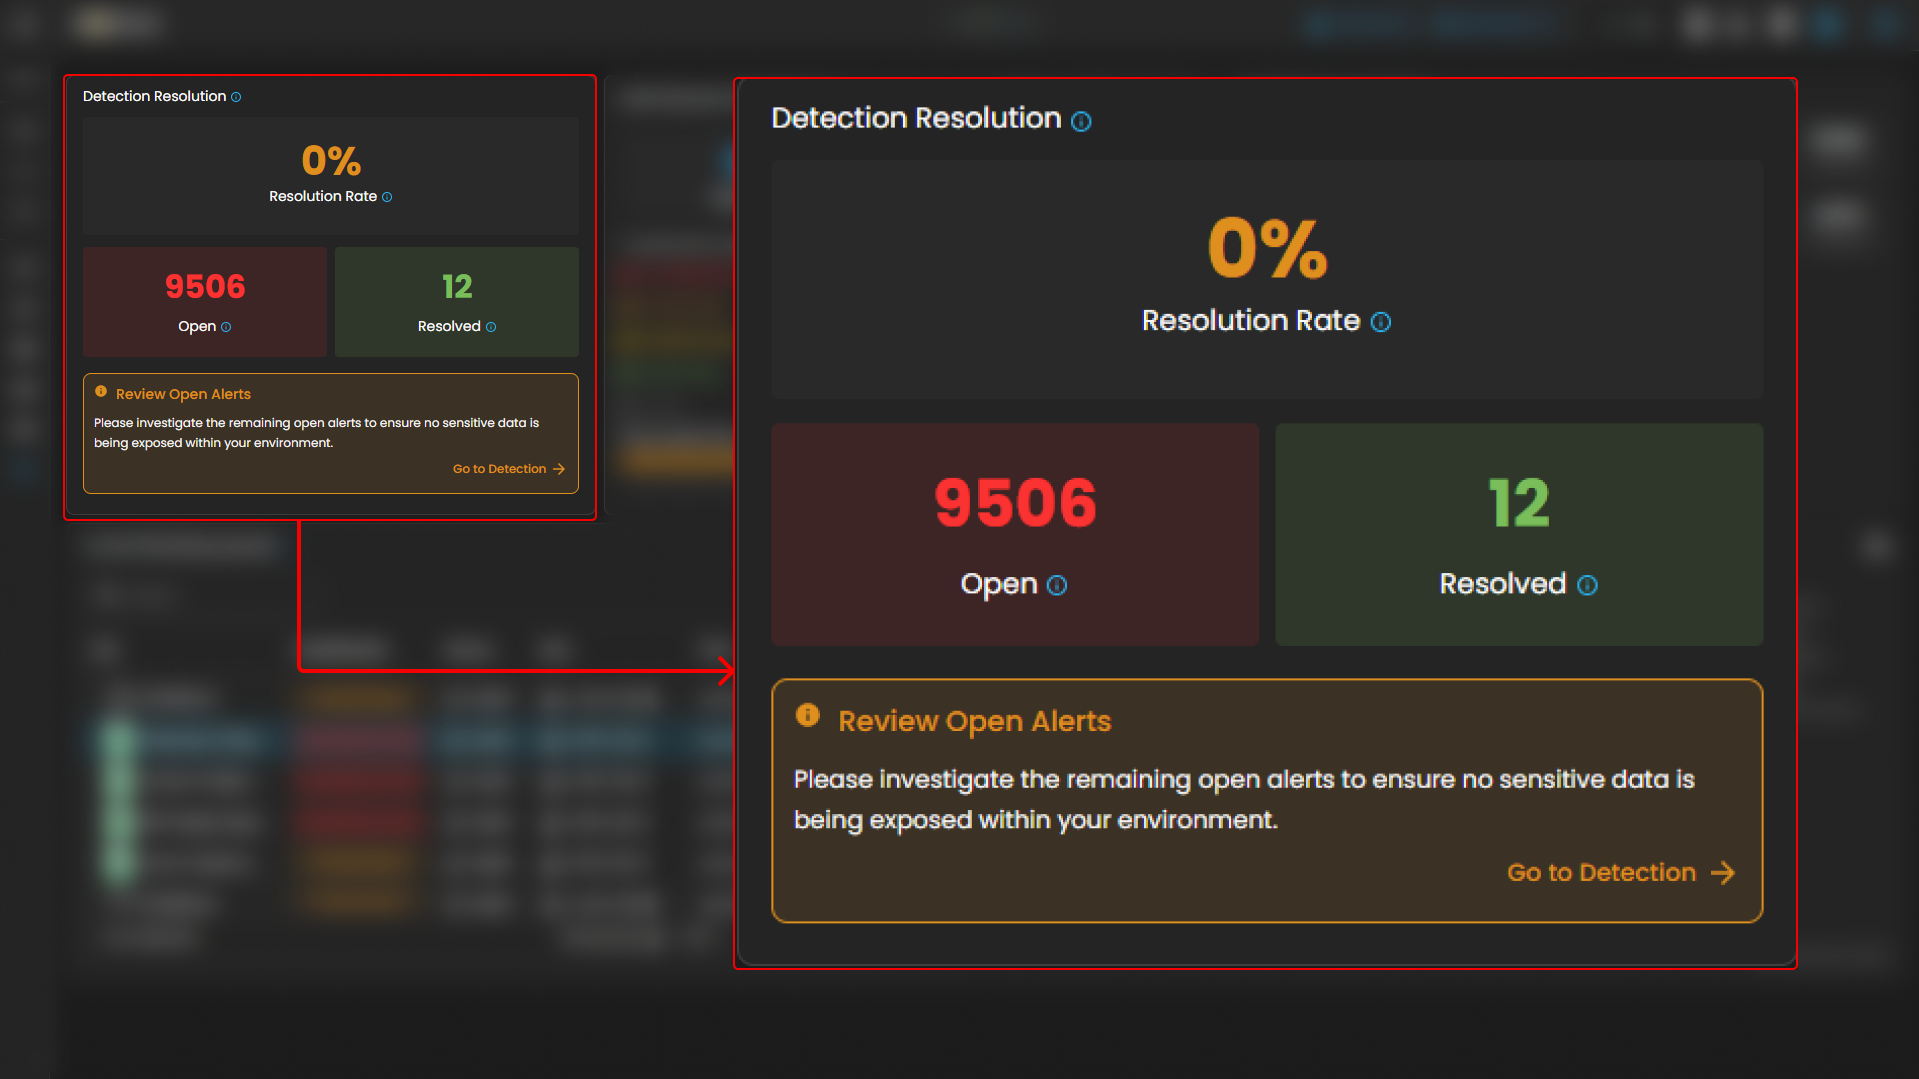Open Go to Detection link in enlarged panel
This screenshot has width=1919, height=1079.
tap(1601, 873)
